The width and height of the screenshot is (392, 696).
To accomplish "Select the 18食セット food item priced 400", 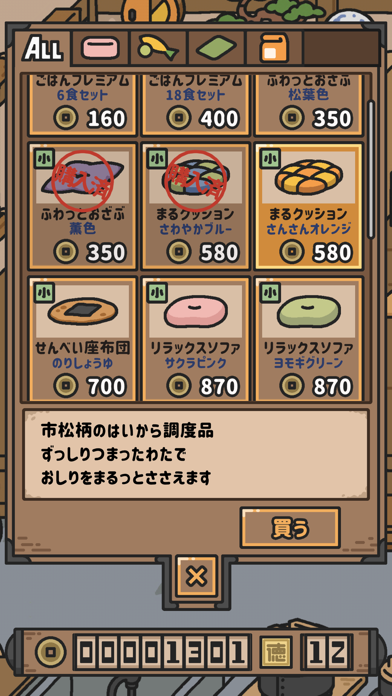I will (195, 105).
